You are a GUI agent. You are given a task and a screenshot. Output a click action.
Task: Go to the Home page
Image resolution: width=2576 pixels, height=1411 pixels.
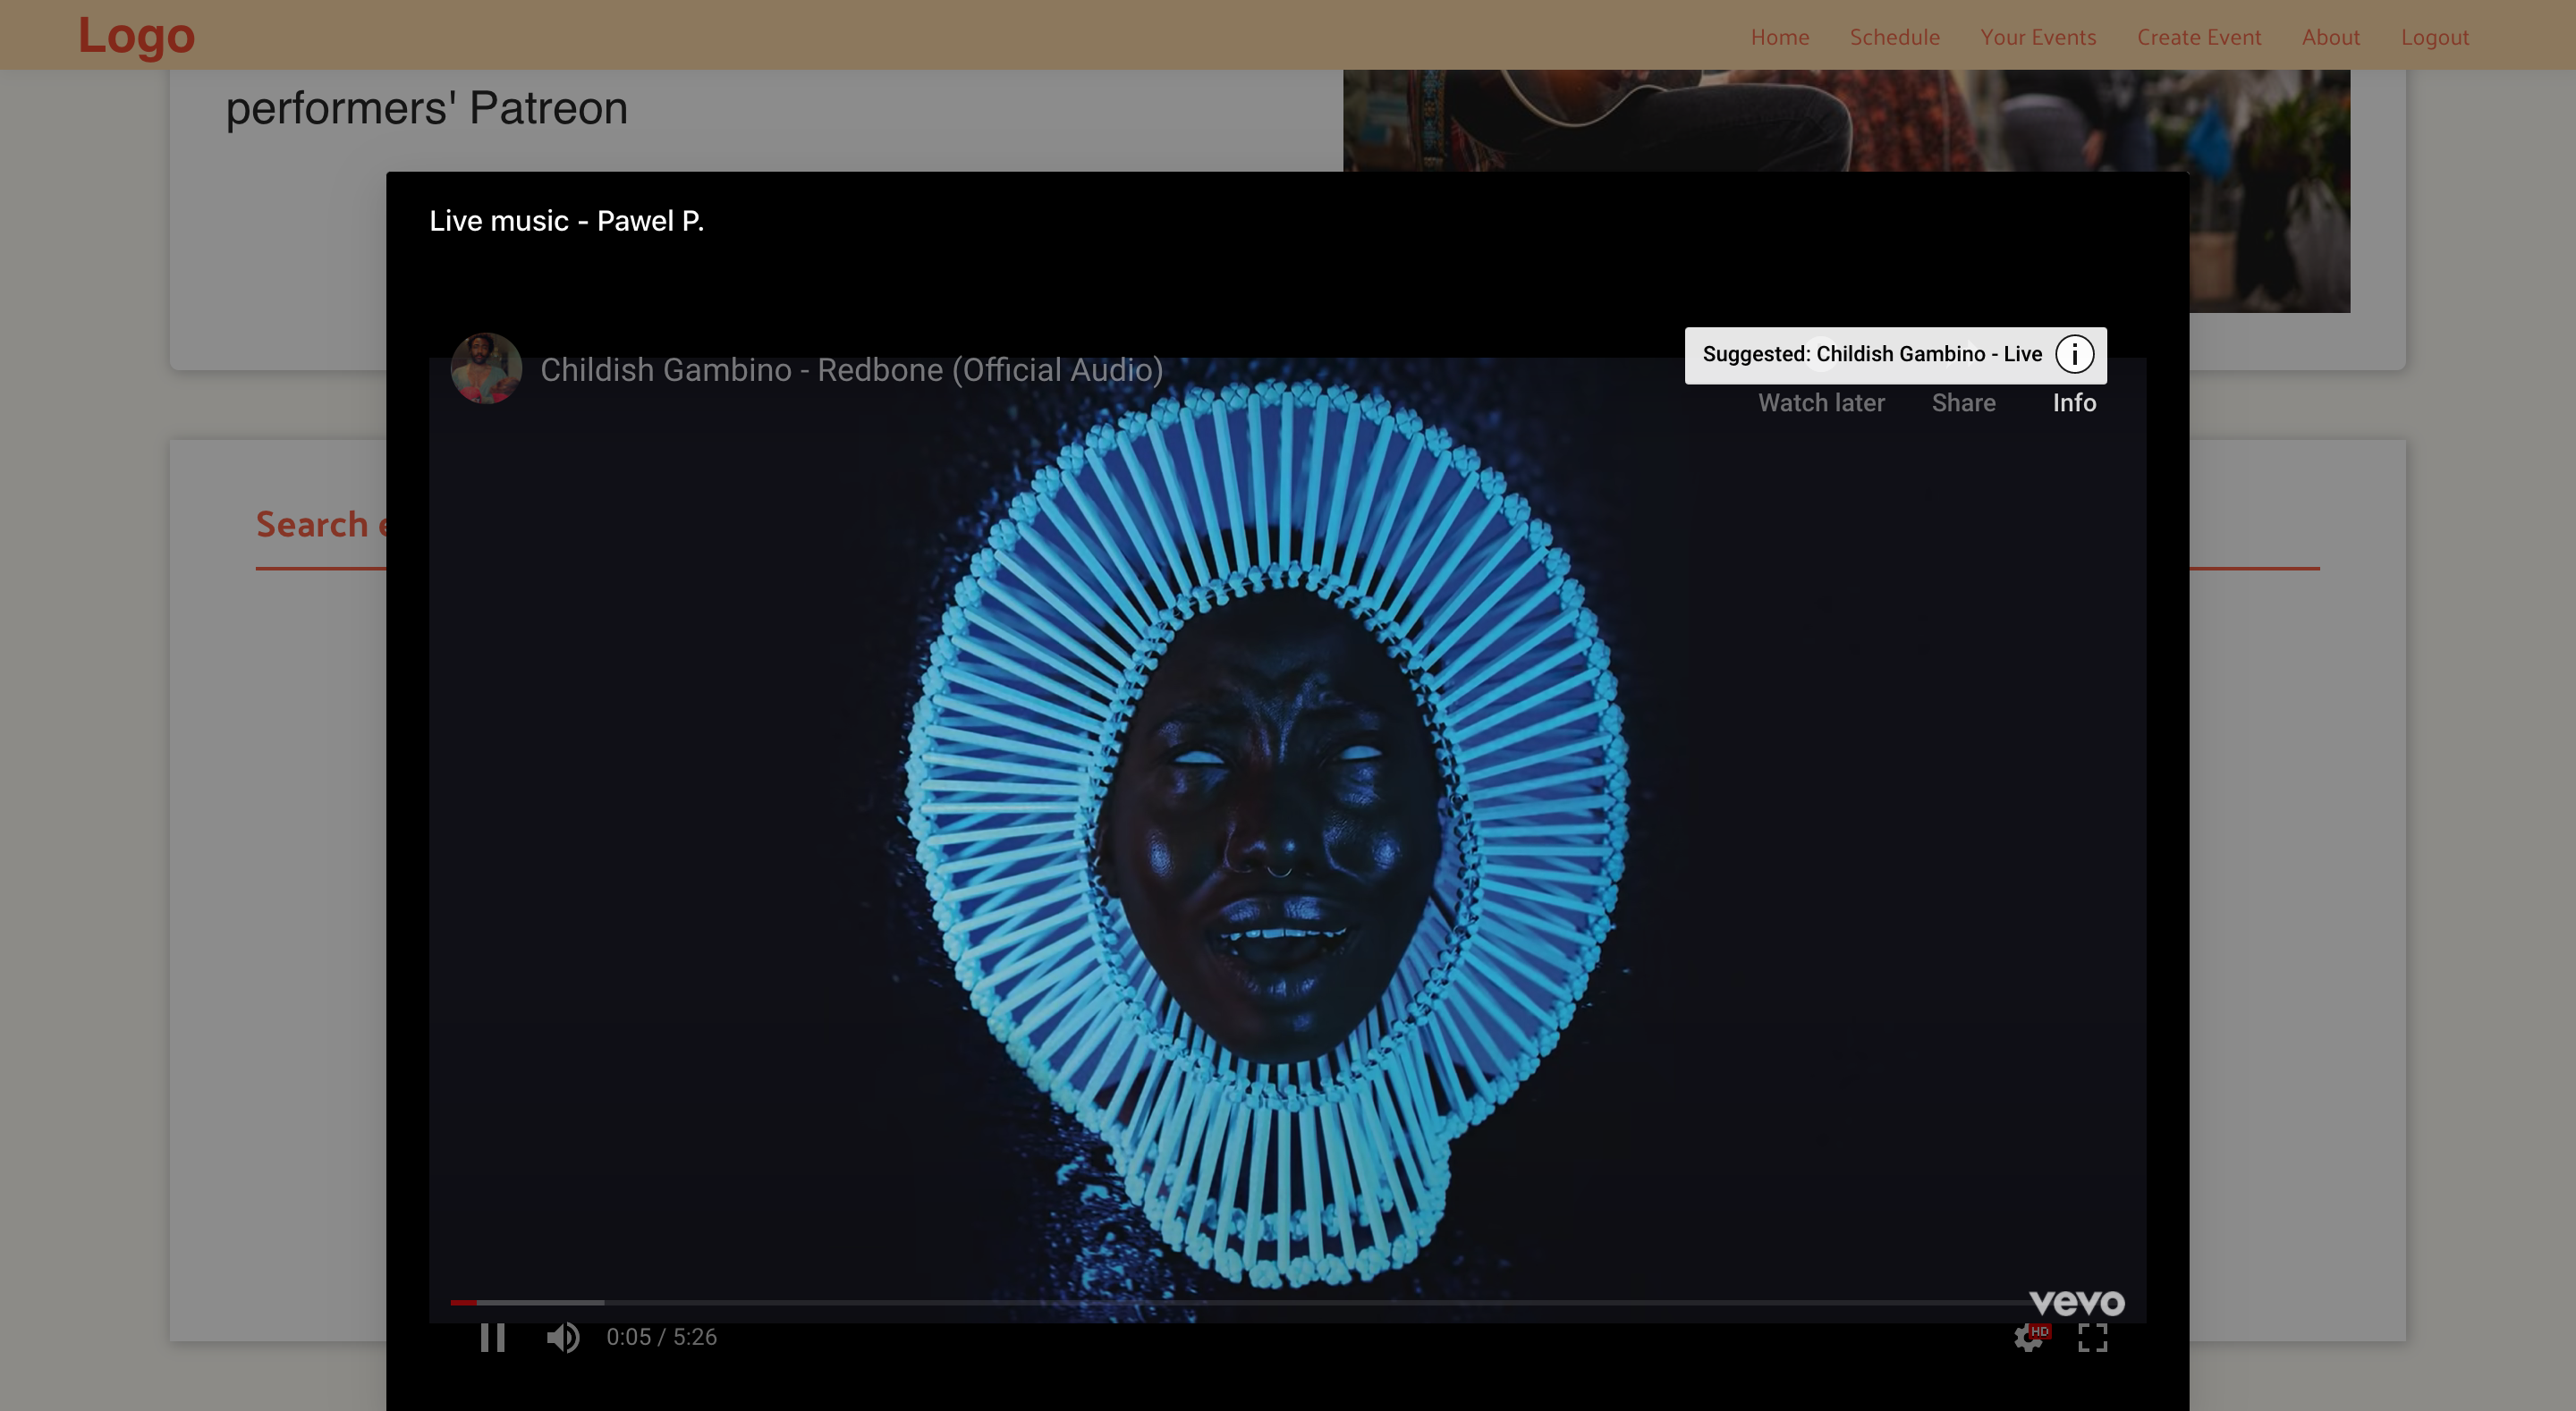tap(1779, 37)
